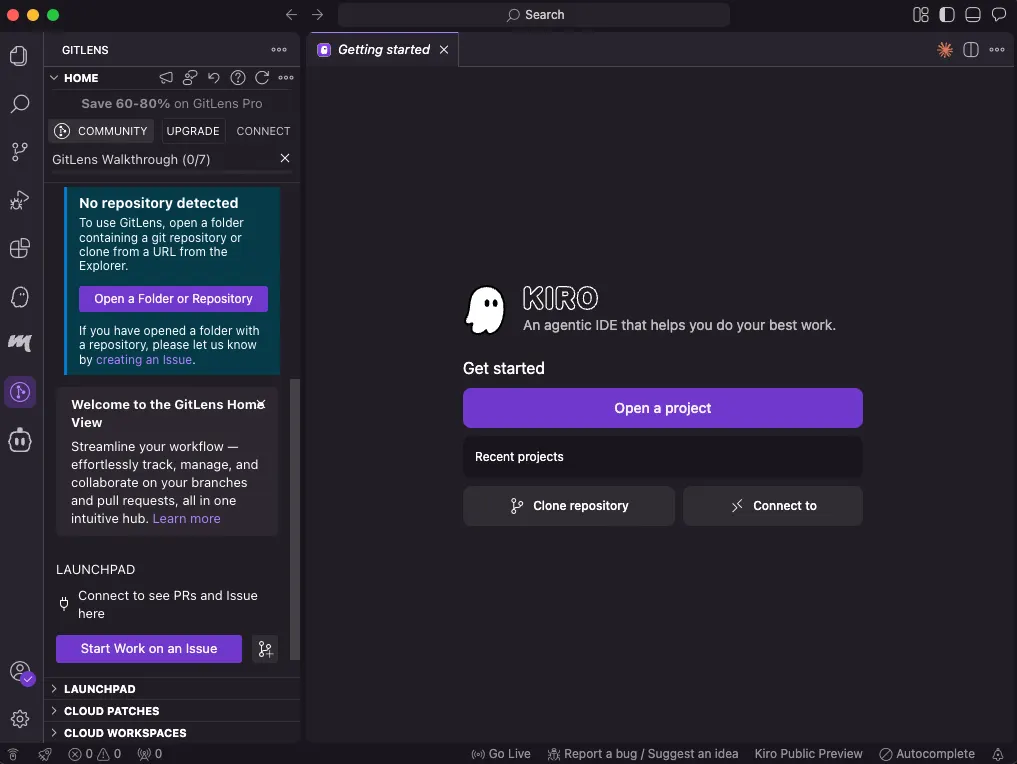The image size is (1017, 764).
Task: Click the Search command center field
Action: click(x=534, y=14)
